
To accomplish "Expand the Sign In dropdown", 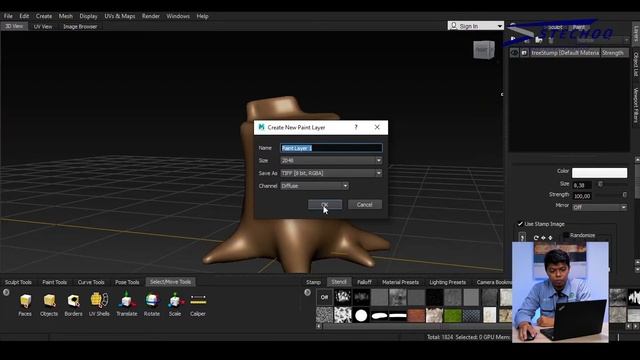I will 500,26.
